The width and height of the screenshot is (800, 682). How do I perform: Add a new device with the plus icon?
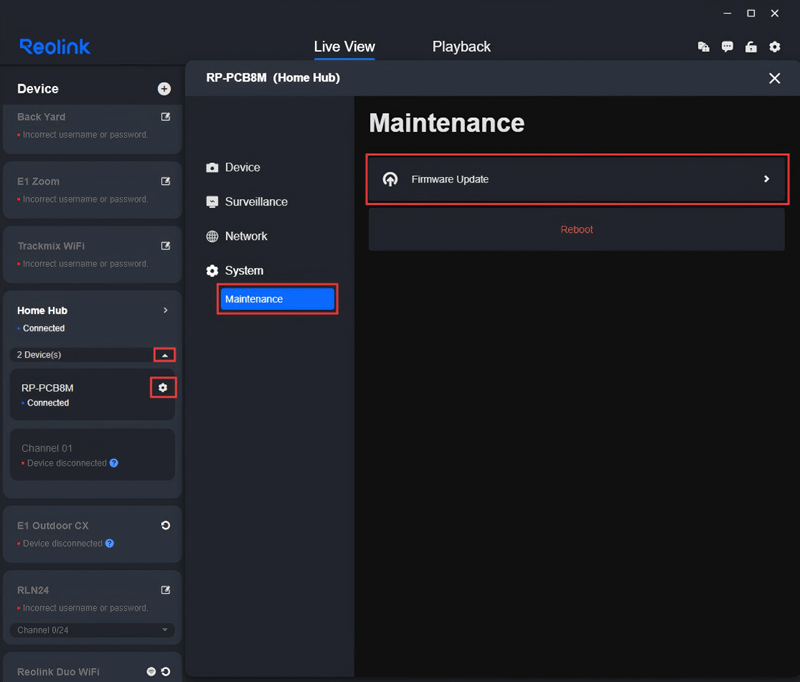(164, 88)
